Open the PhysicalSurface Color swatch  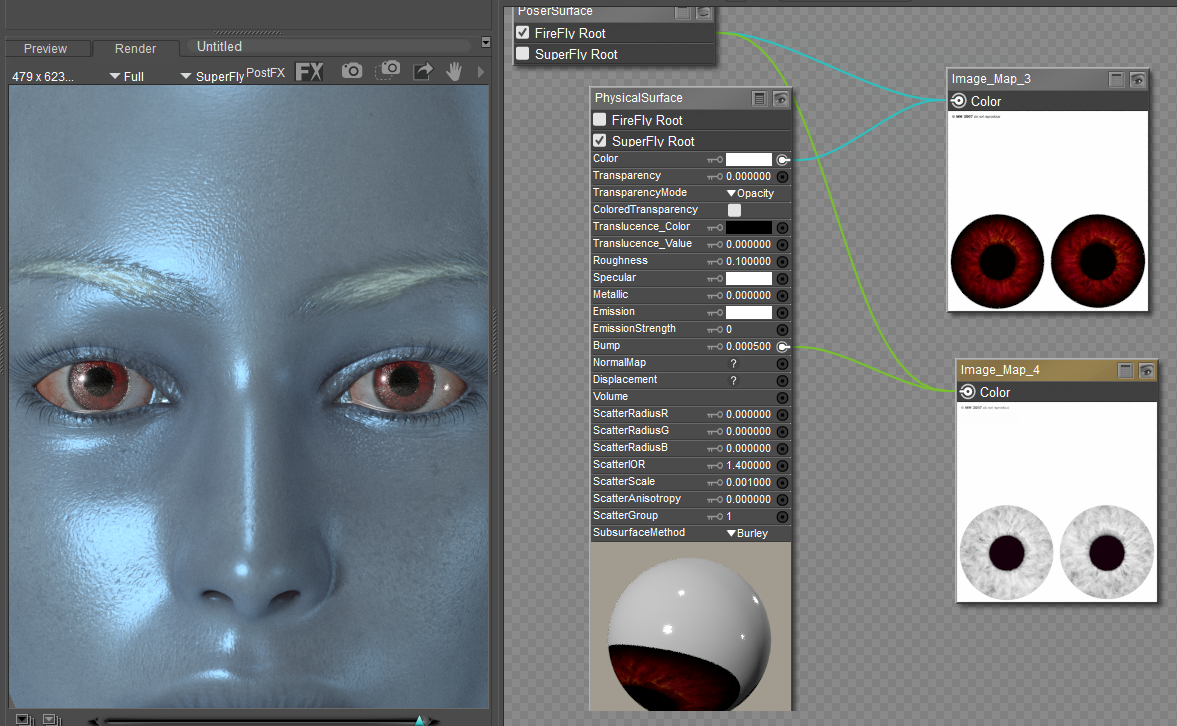click(x=748, y=159)
